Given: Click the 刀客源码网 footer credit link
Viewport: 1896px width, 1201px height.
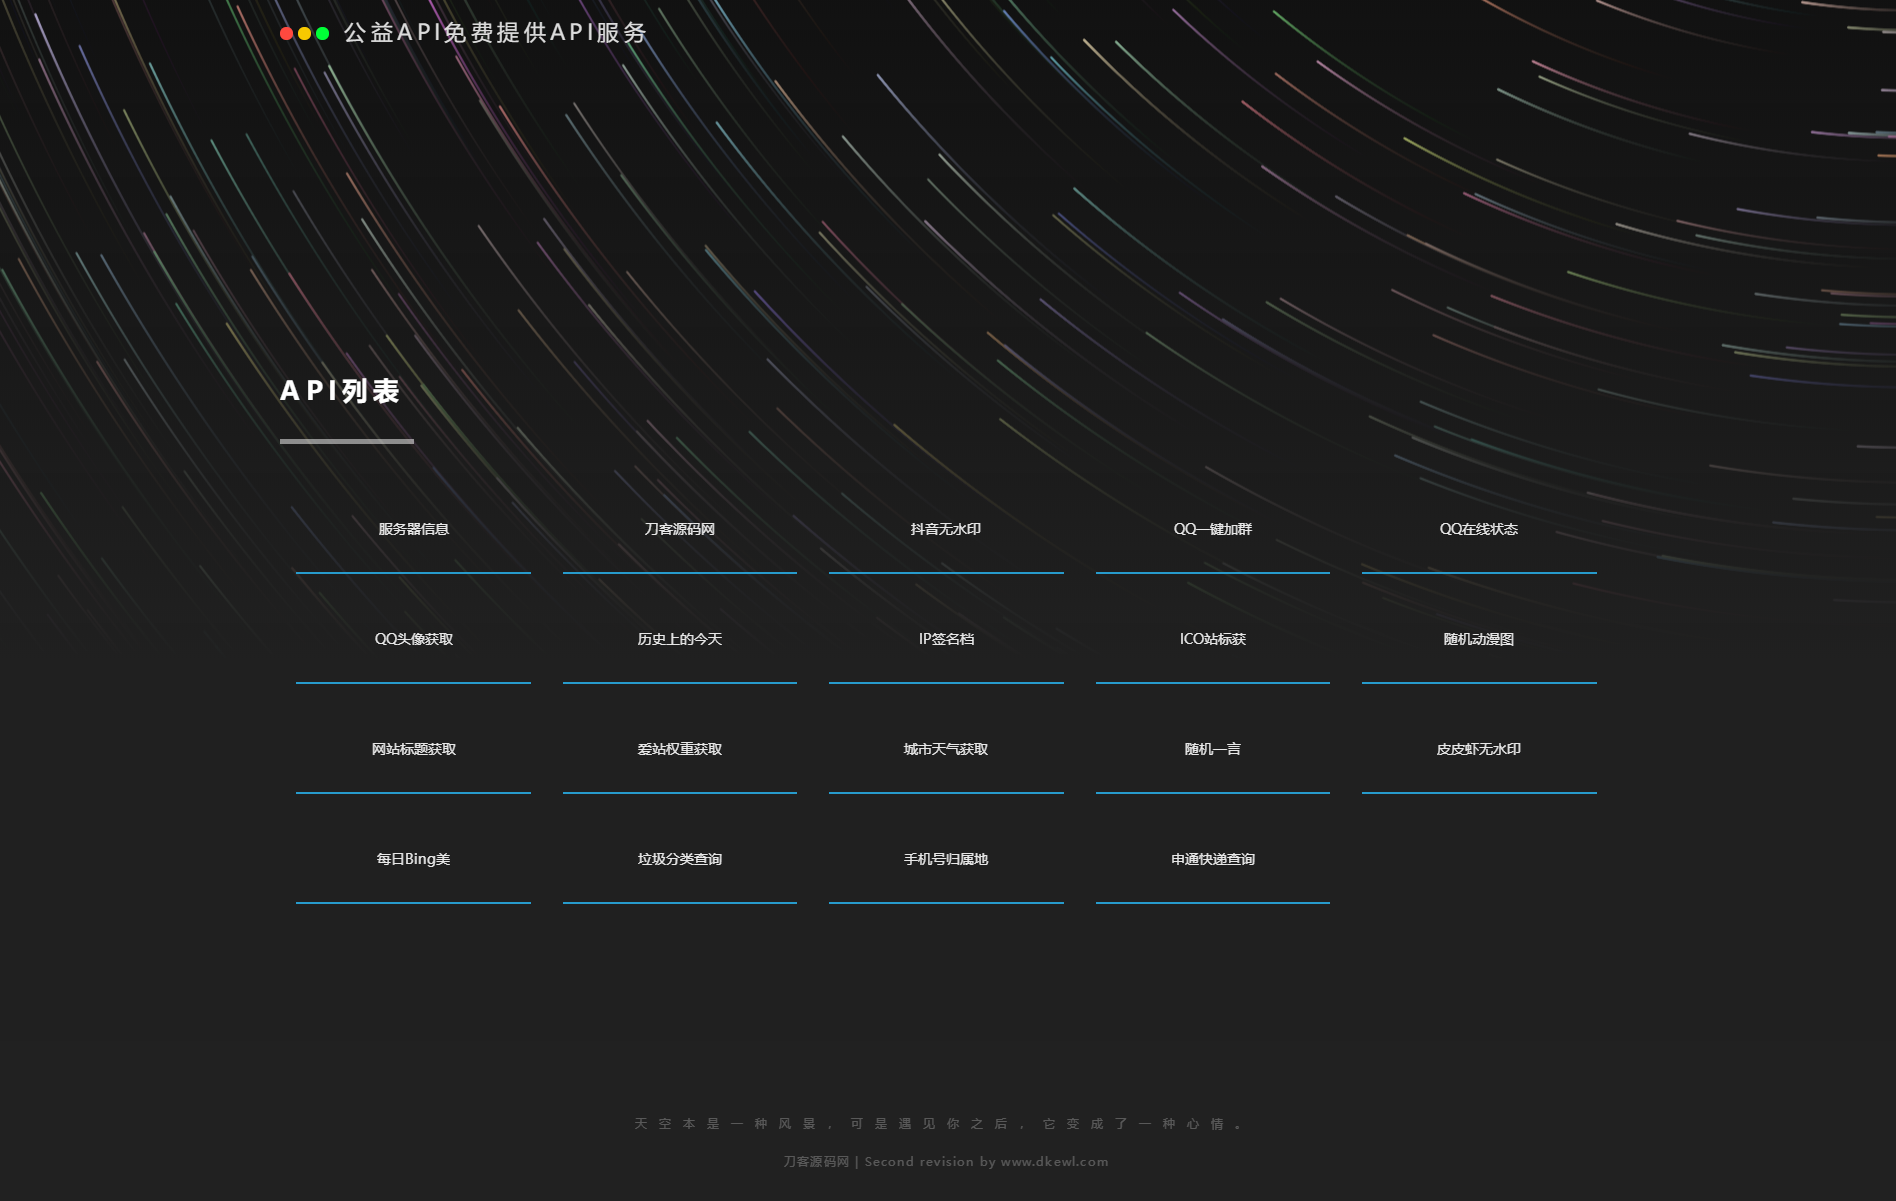Looking at the screenshot, I should (816, 1161).
